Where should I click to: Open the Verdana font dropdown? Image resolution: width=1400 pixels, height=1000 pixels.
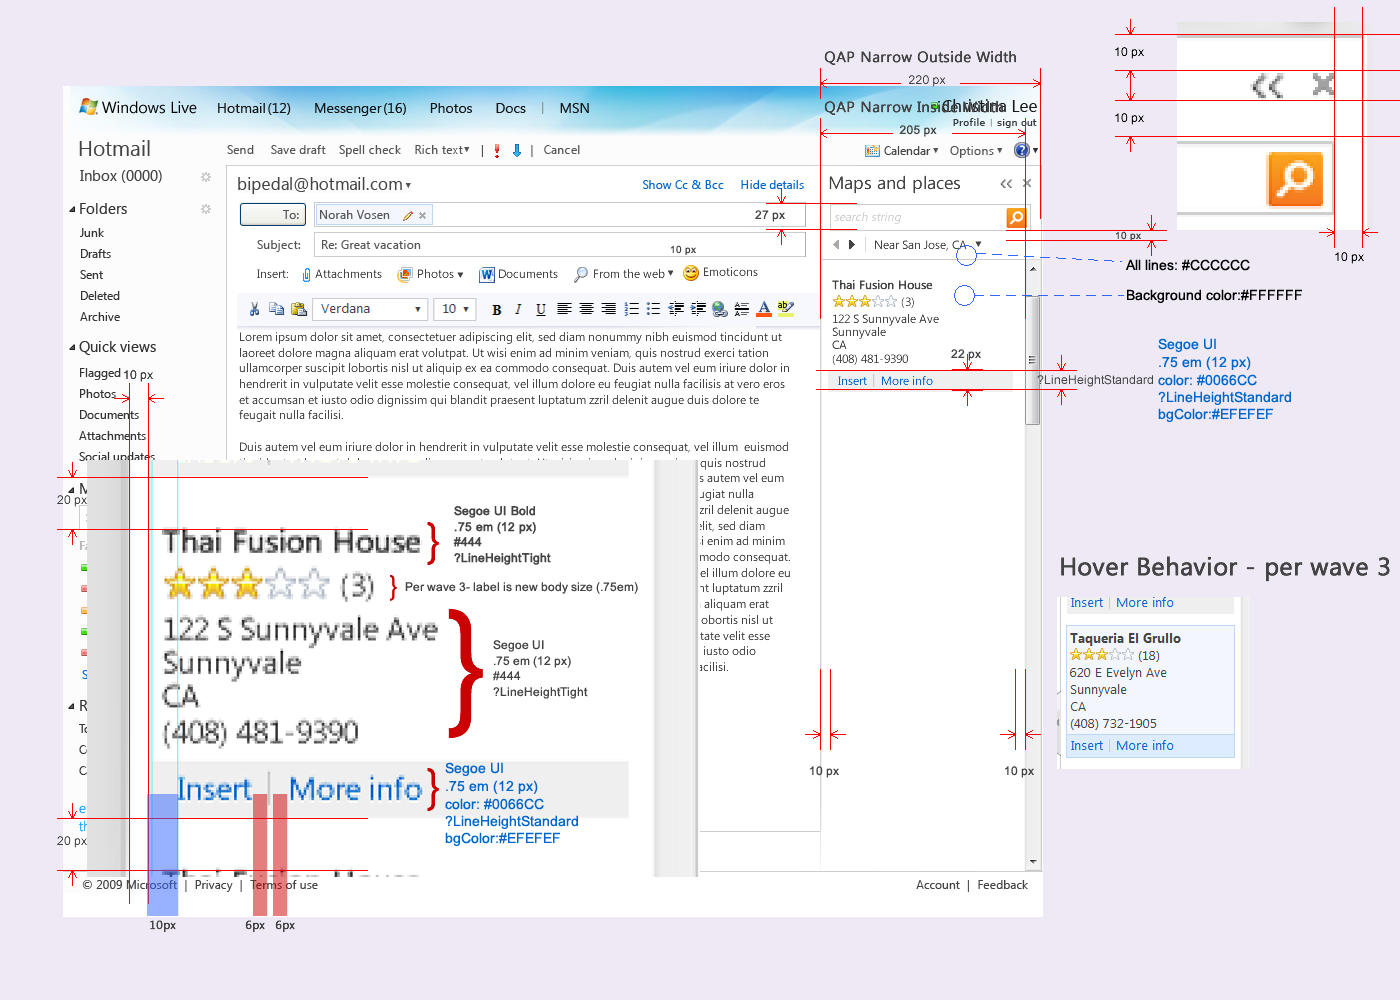(x=371, y=309)
